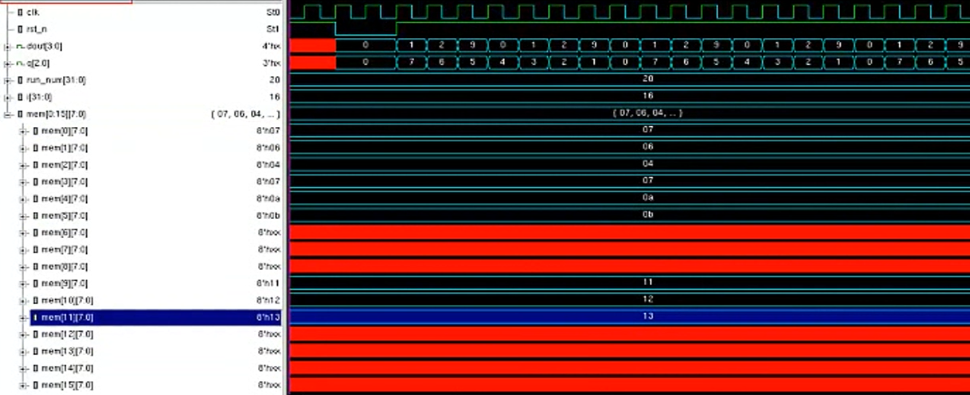The width and height of the screenshot is (970, 395).
Task: Click the run_num[31:0] signal type icon
Action: click(x=20, y=80)
